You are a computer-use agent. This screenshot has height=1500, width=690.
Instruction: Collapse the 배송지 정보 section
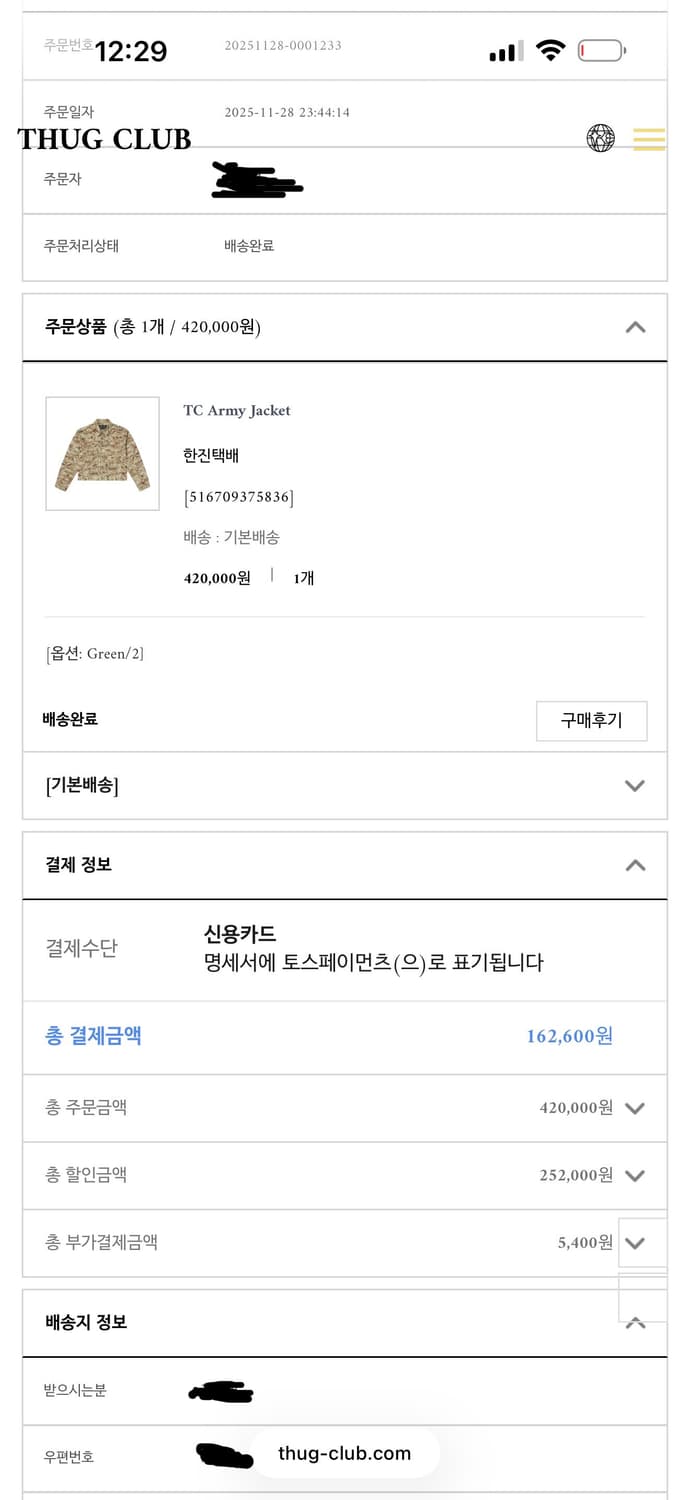pos(633,1322)
